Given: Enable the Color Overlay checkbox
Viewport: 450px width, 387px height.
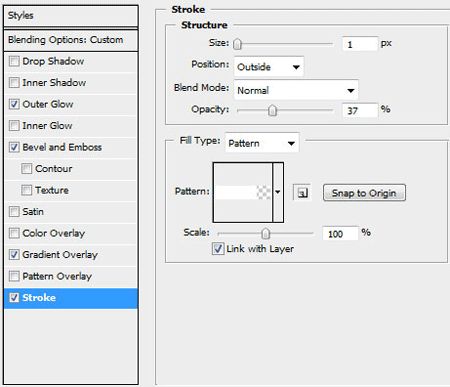Looking at the screenshot, I should 14,233.
